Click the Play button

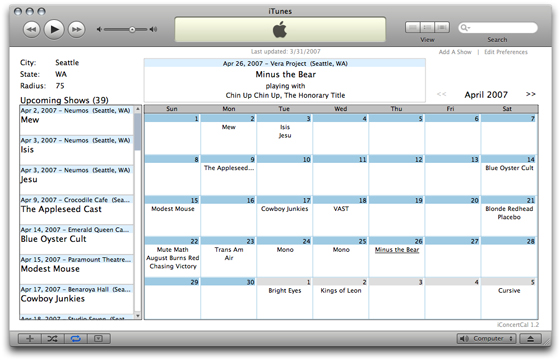(x=54, y=29)
